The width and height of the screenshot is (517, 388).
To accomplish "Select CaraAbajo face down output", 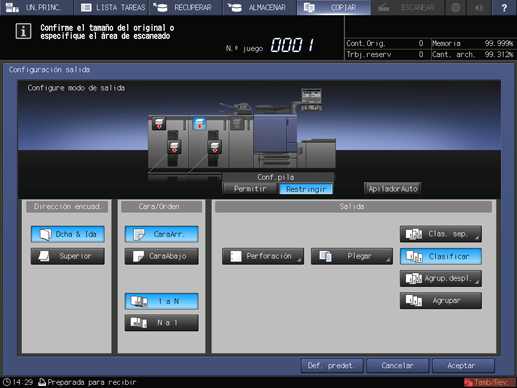I will [x=162, y=256].
